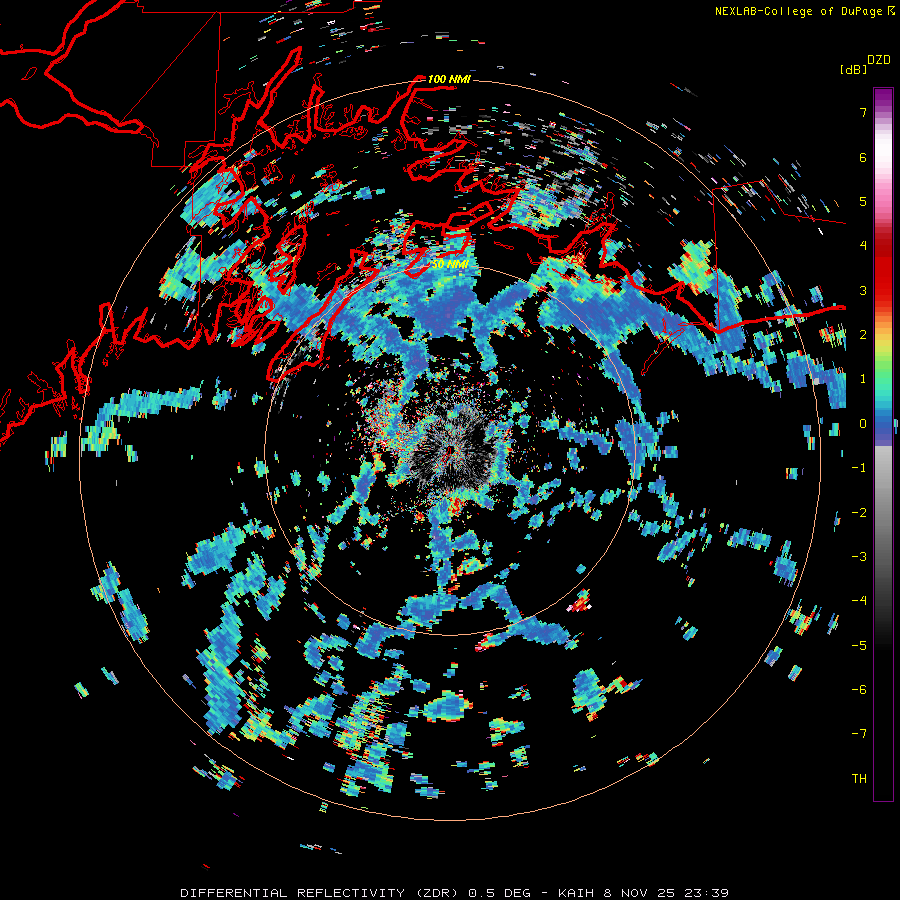Click the 1 value on the colorbar scale
This screenshot has width=900, height=900.
[863, 379]
